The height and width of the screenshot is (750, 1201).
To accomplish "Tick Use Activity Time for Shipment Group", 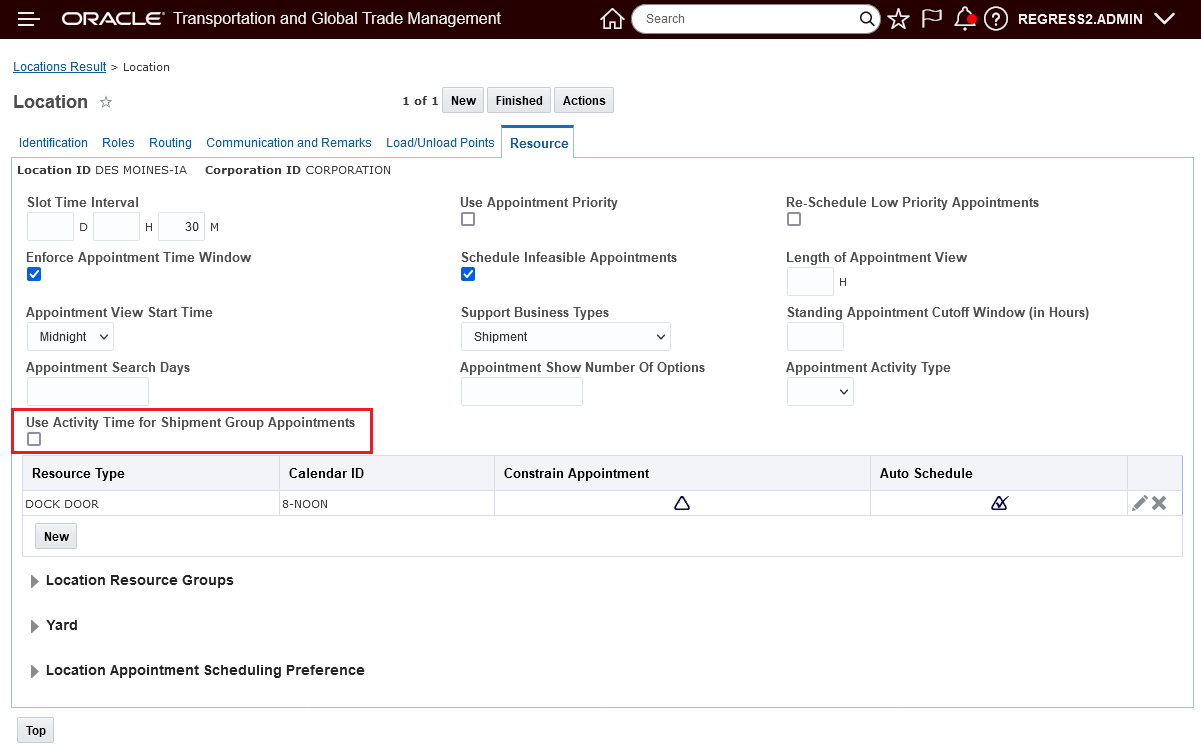I will click(34, 439).
